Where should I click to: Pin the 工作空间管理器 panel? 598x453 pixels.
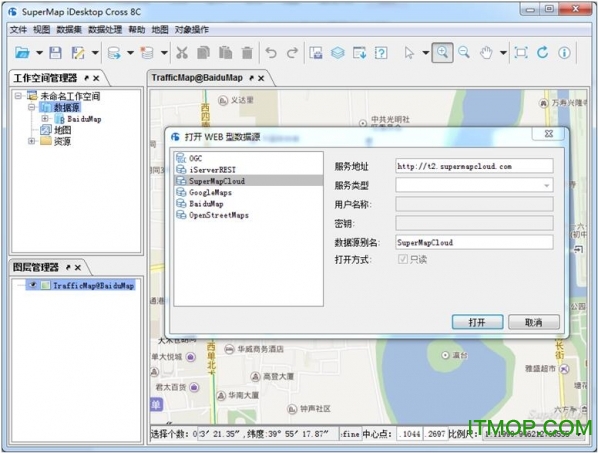click(x=87, y=78)
